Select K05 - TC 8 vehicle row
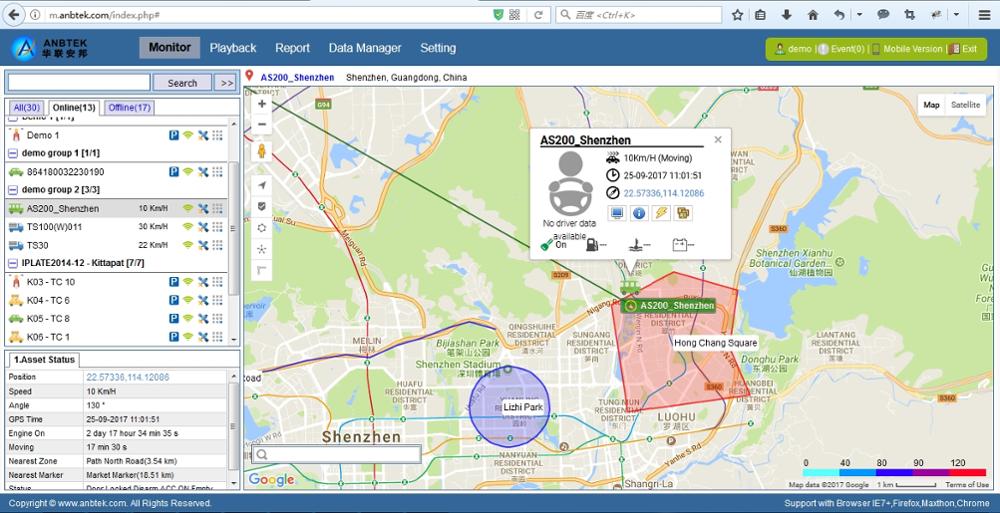Screen dimensions: 1000x513 (117, 318)
